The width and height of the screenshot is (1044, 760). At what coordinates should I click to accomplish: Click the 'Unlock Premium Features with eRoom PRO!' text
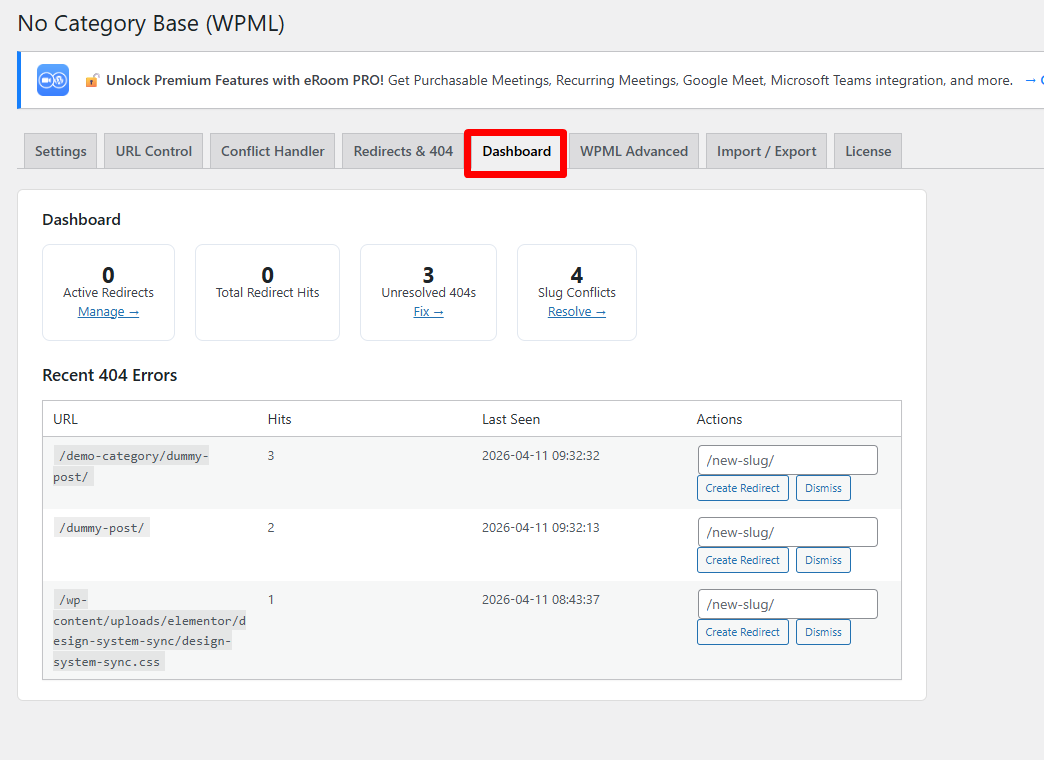[245, 80]
